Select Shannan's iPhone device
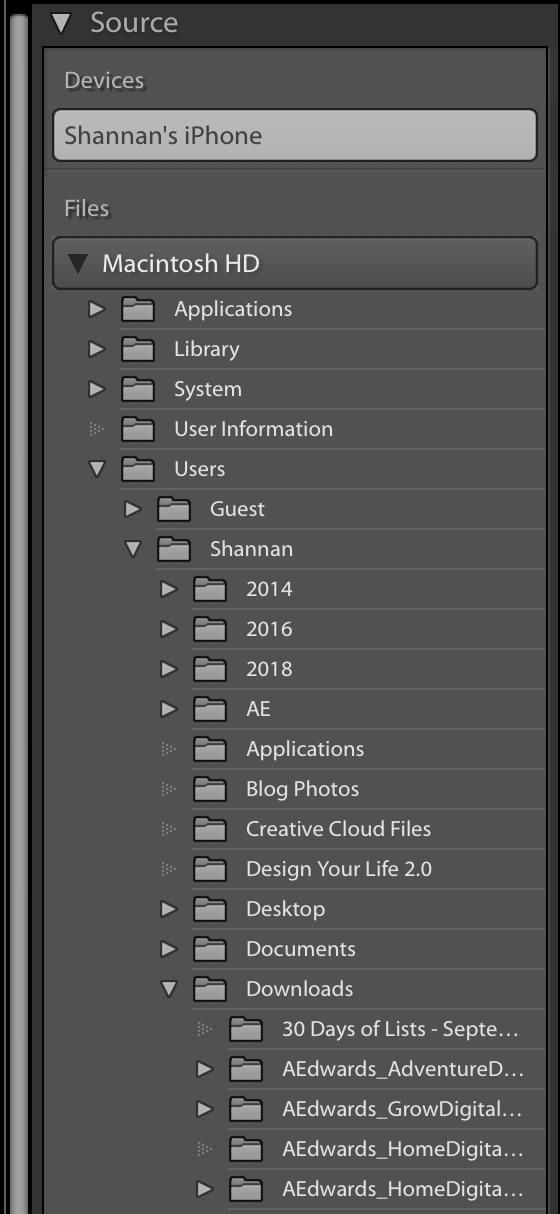The height and width of the screenshot is (1214, 560). [x=295, y=136]
